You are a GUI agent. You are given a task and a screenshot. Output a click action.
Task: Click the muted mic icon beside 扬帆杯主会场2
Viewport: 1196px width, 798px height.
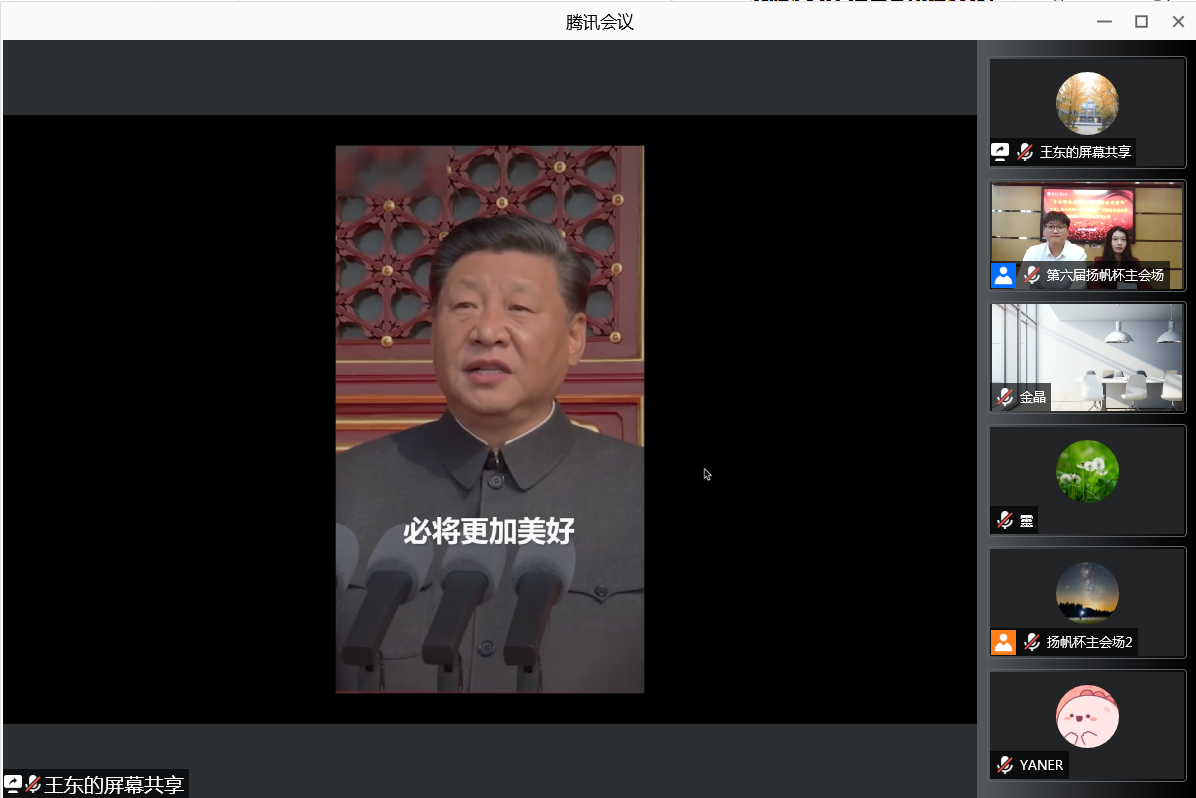pyautogui.click(x=1032, y=642)
